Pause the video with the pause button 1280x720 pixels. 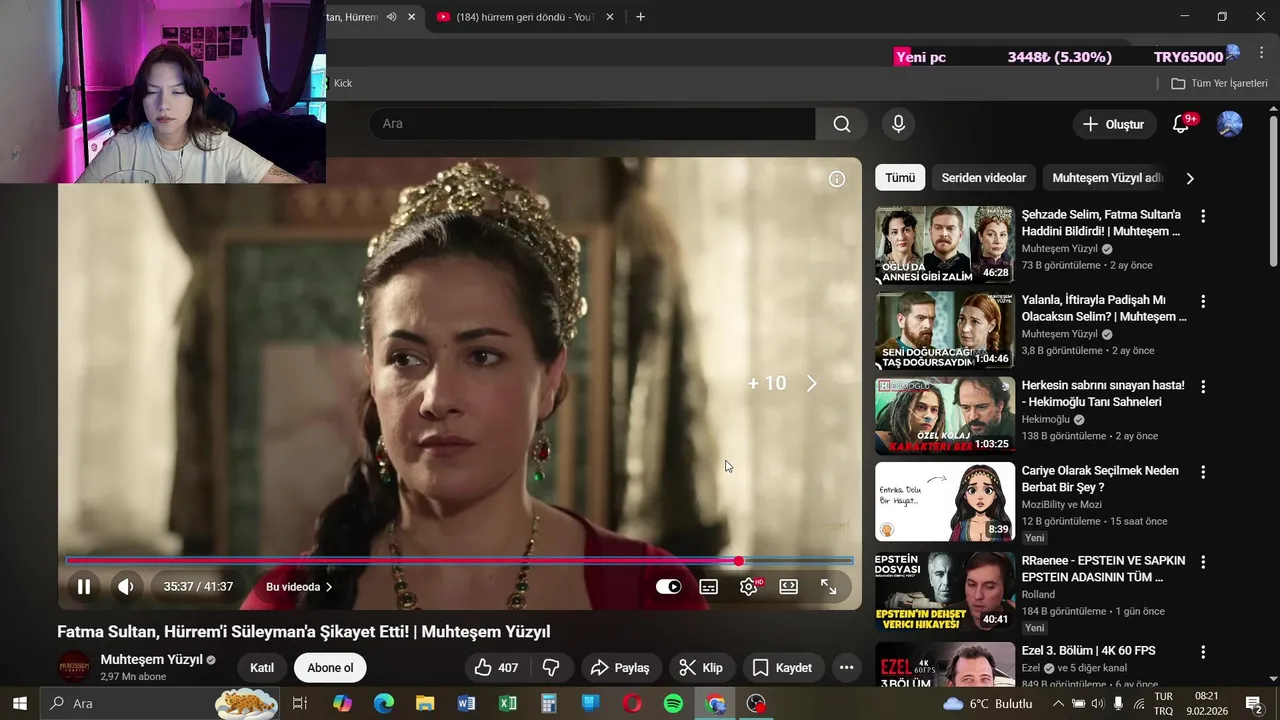pos(84,587)
